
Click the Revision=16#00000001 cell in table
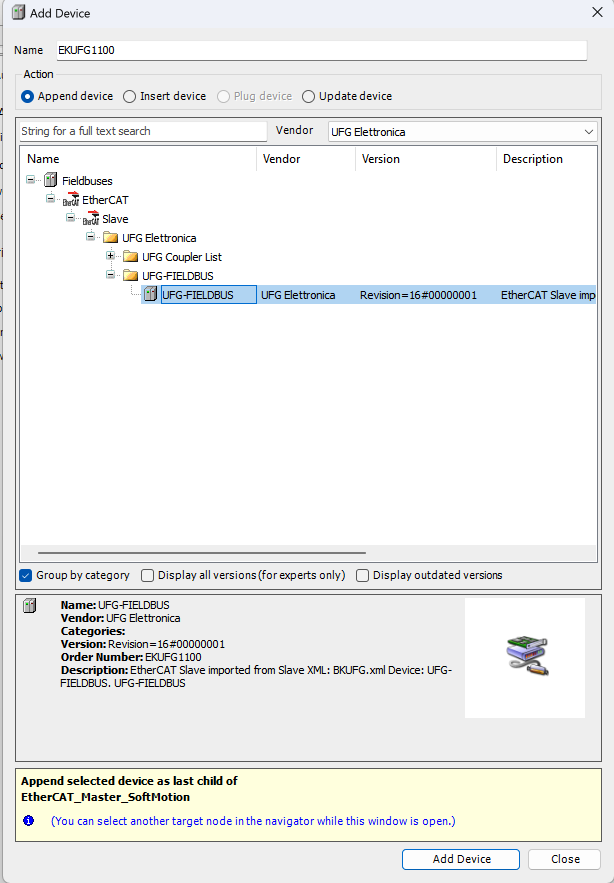[419, 295]
